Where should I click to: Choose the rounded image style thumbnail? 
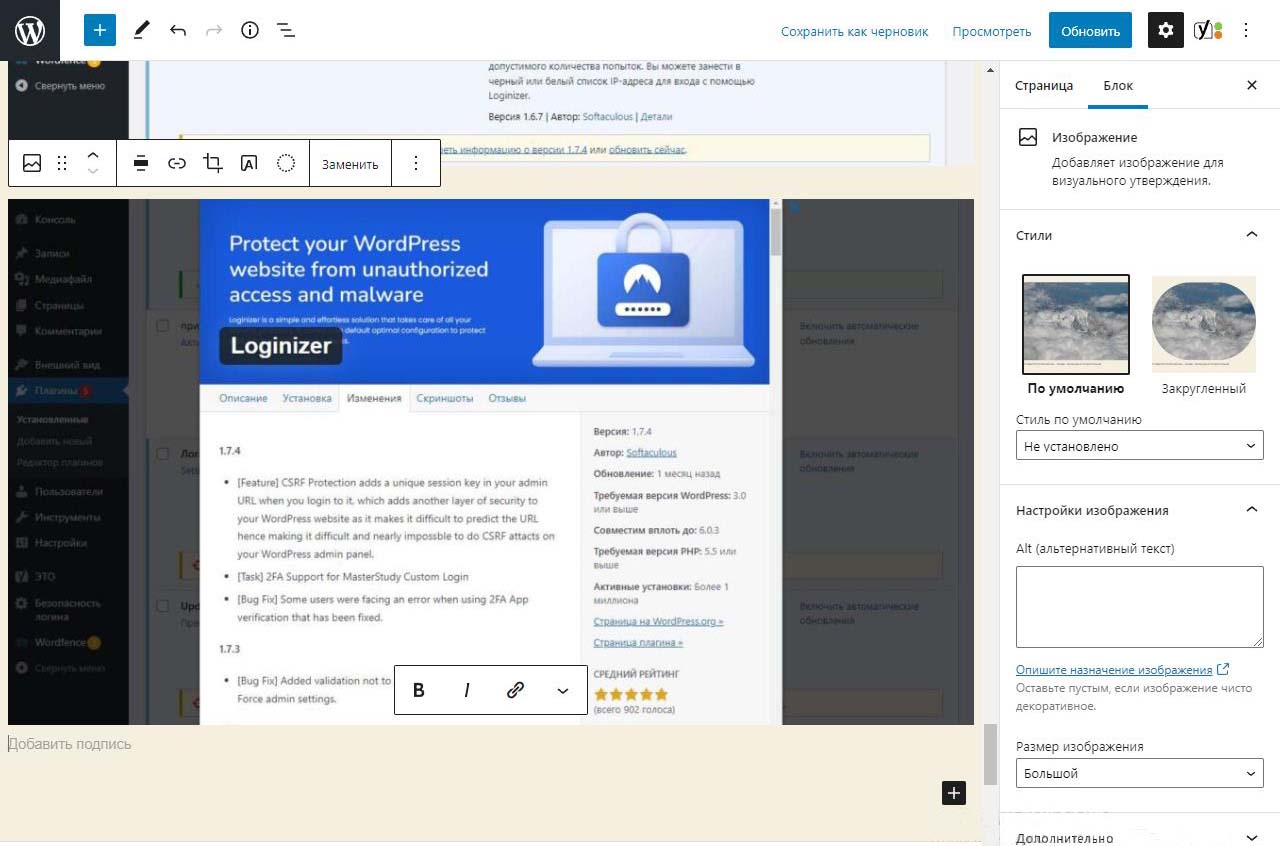coord(1203,324)
